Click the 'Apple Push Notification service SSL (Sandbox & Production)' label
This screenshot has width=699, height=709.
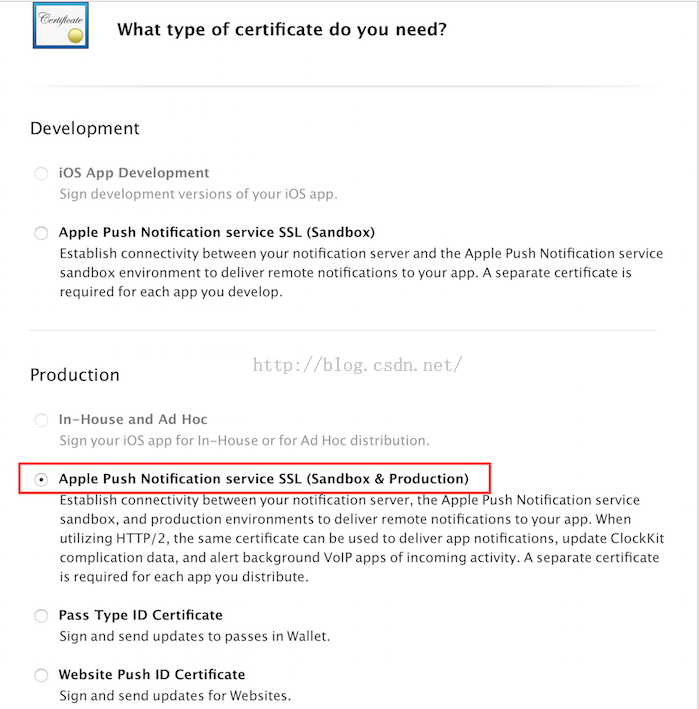263,479
